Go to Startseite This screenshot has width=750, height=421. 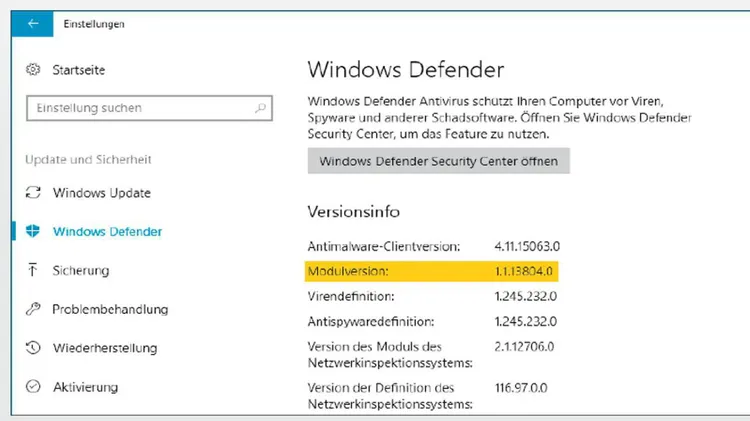(79, 70)
